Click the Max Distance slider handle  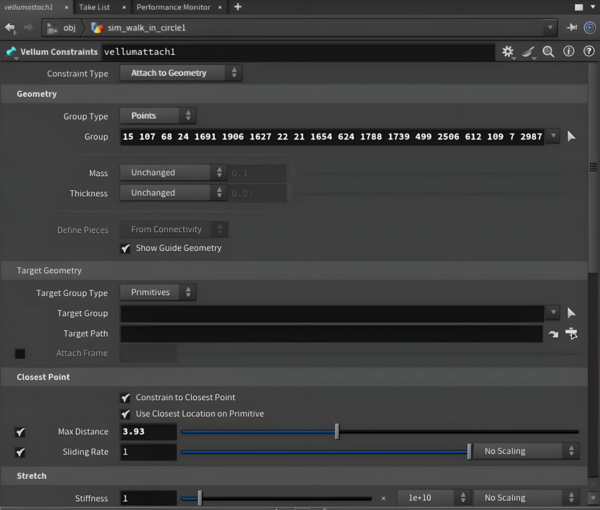(337, 432)
